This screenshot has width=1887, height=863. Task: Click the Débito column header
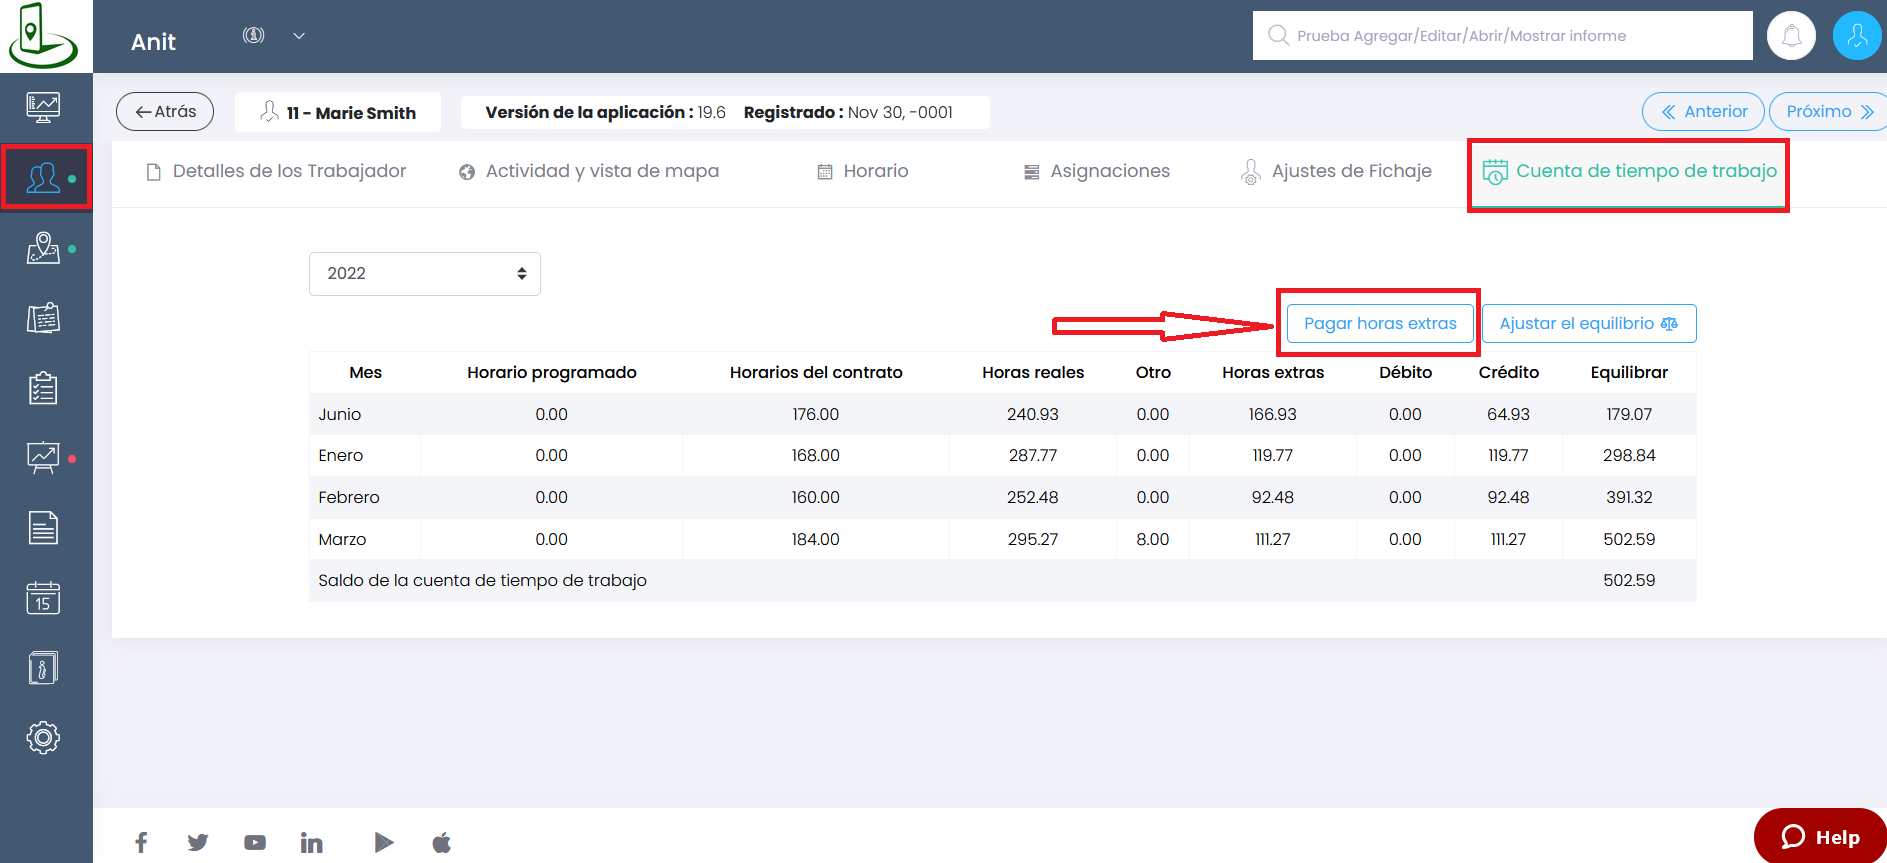coord(1405,372)
